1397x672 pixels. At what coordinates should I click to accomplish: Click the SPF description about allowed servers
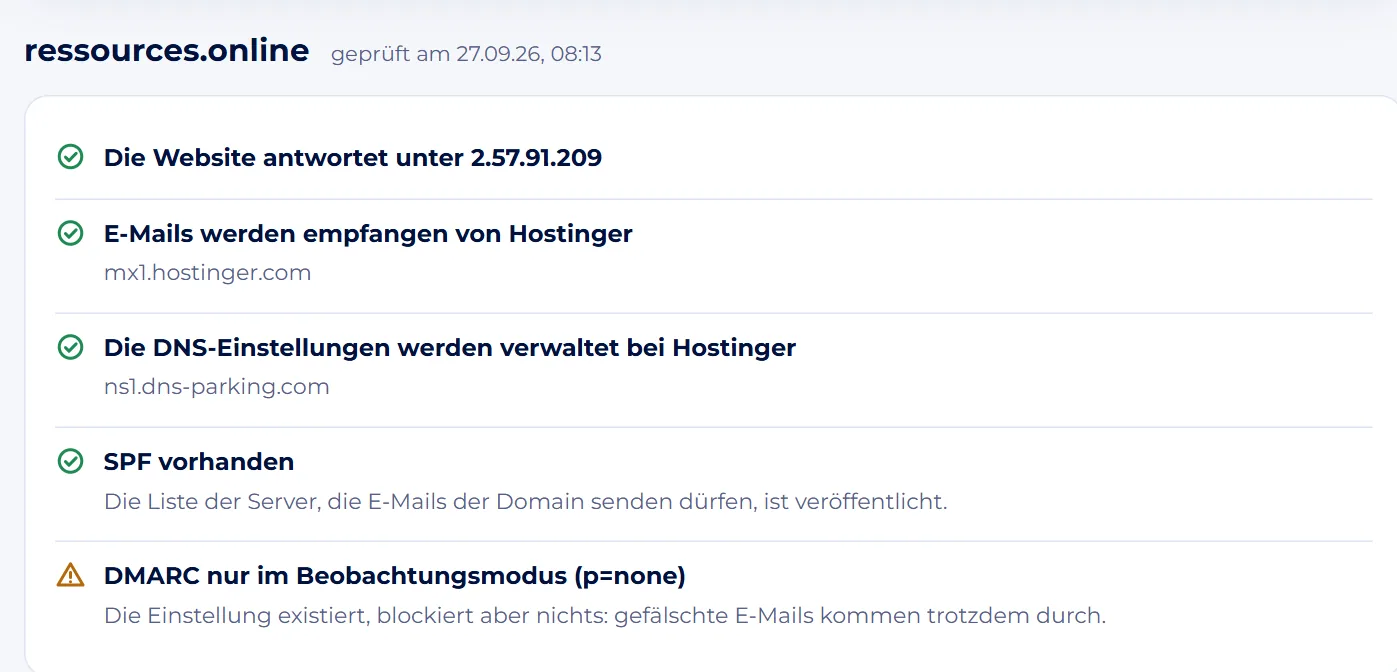pos(525,501)
